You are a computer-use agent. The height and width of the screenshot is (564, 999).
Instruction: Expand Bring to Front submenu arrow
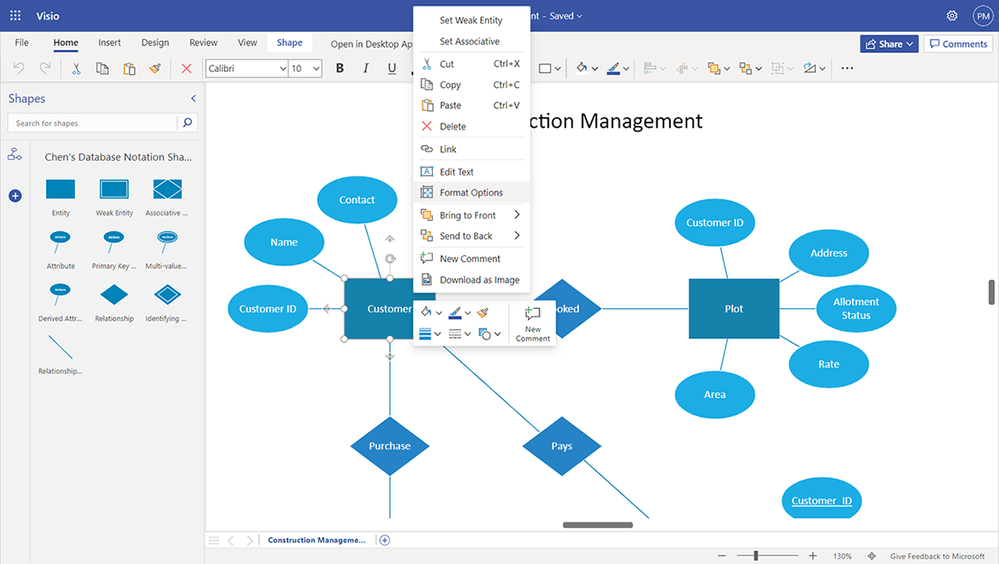click(517, 215)
